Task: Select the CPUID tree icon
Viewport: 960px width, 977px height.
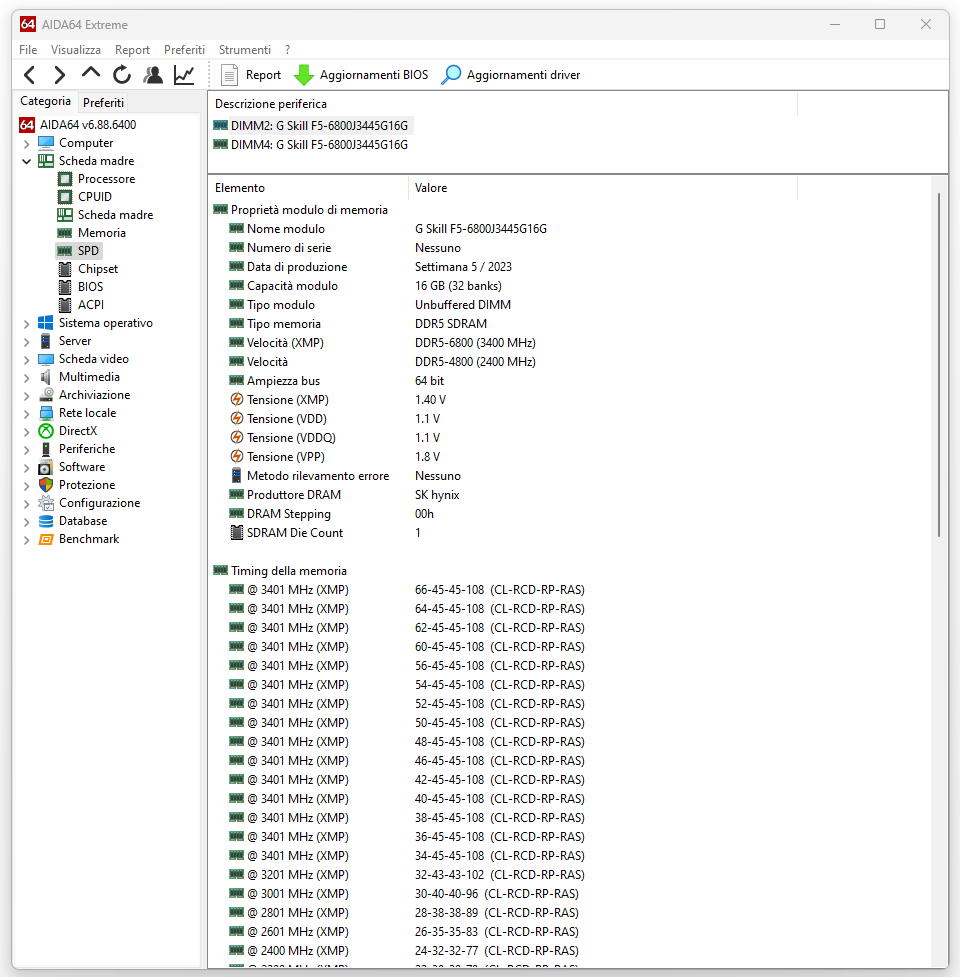Action: tap(65, 197)
